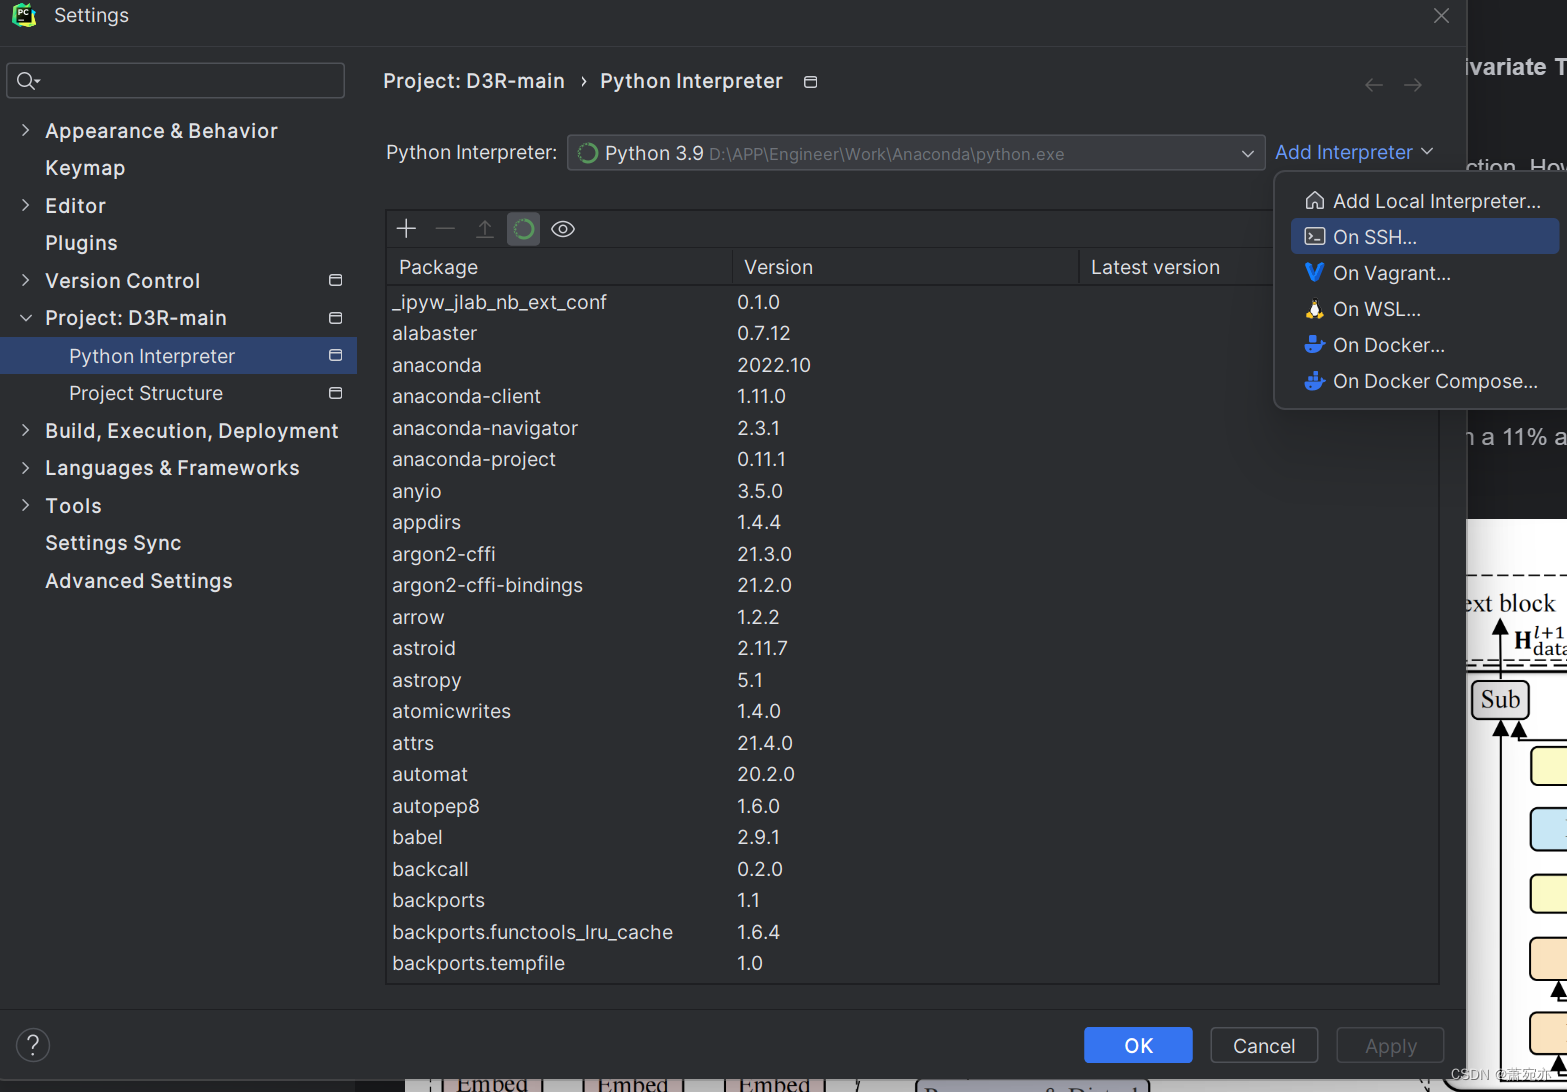Viewport: 1567px width, 1092px height.
Task: Click the back navigation arrow
Action: click(x=1374, y=85)
